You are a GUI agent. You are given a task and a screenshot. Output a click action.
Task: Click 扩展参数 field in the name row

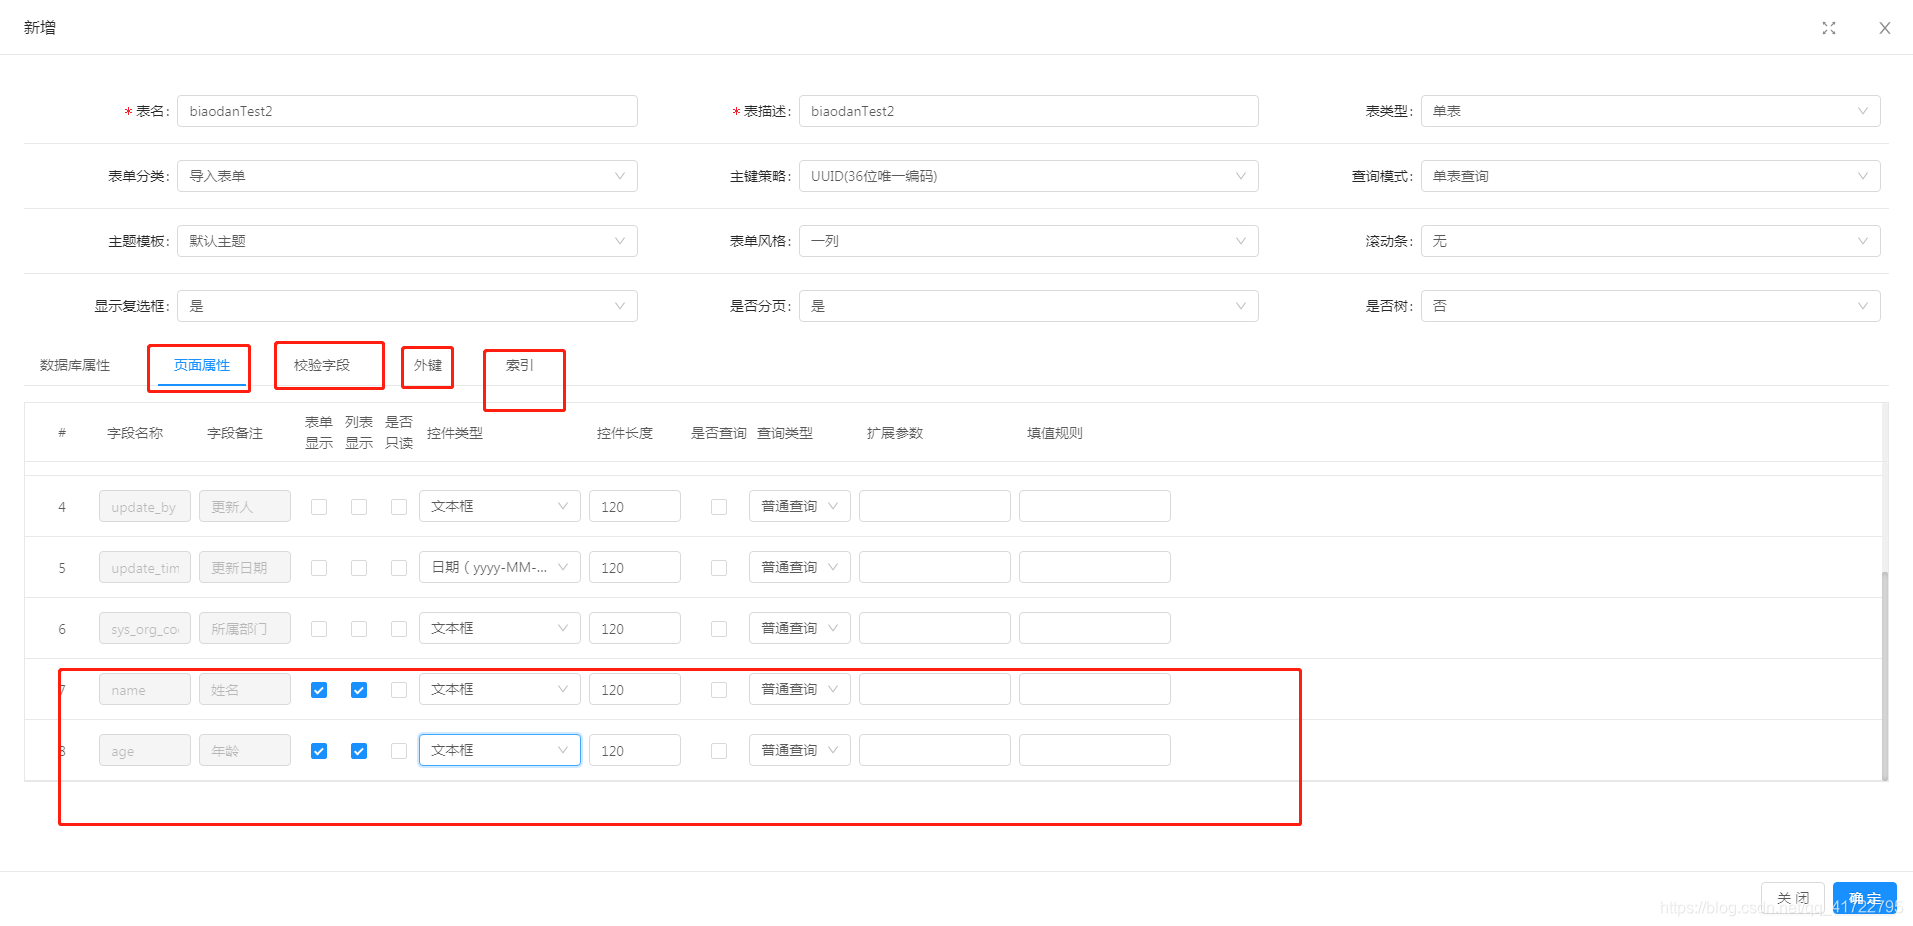[x=935, y=689]
